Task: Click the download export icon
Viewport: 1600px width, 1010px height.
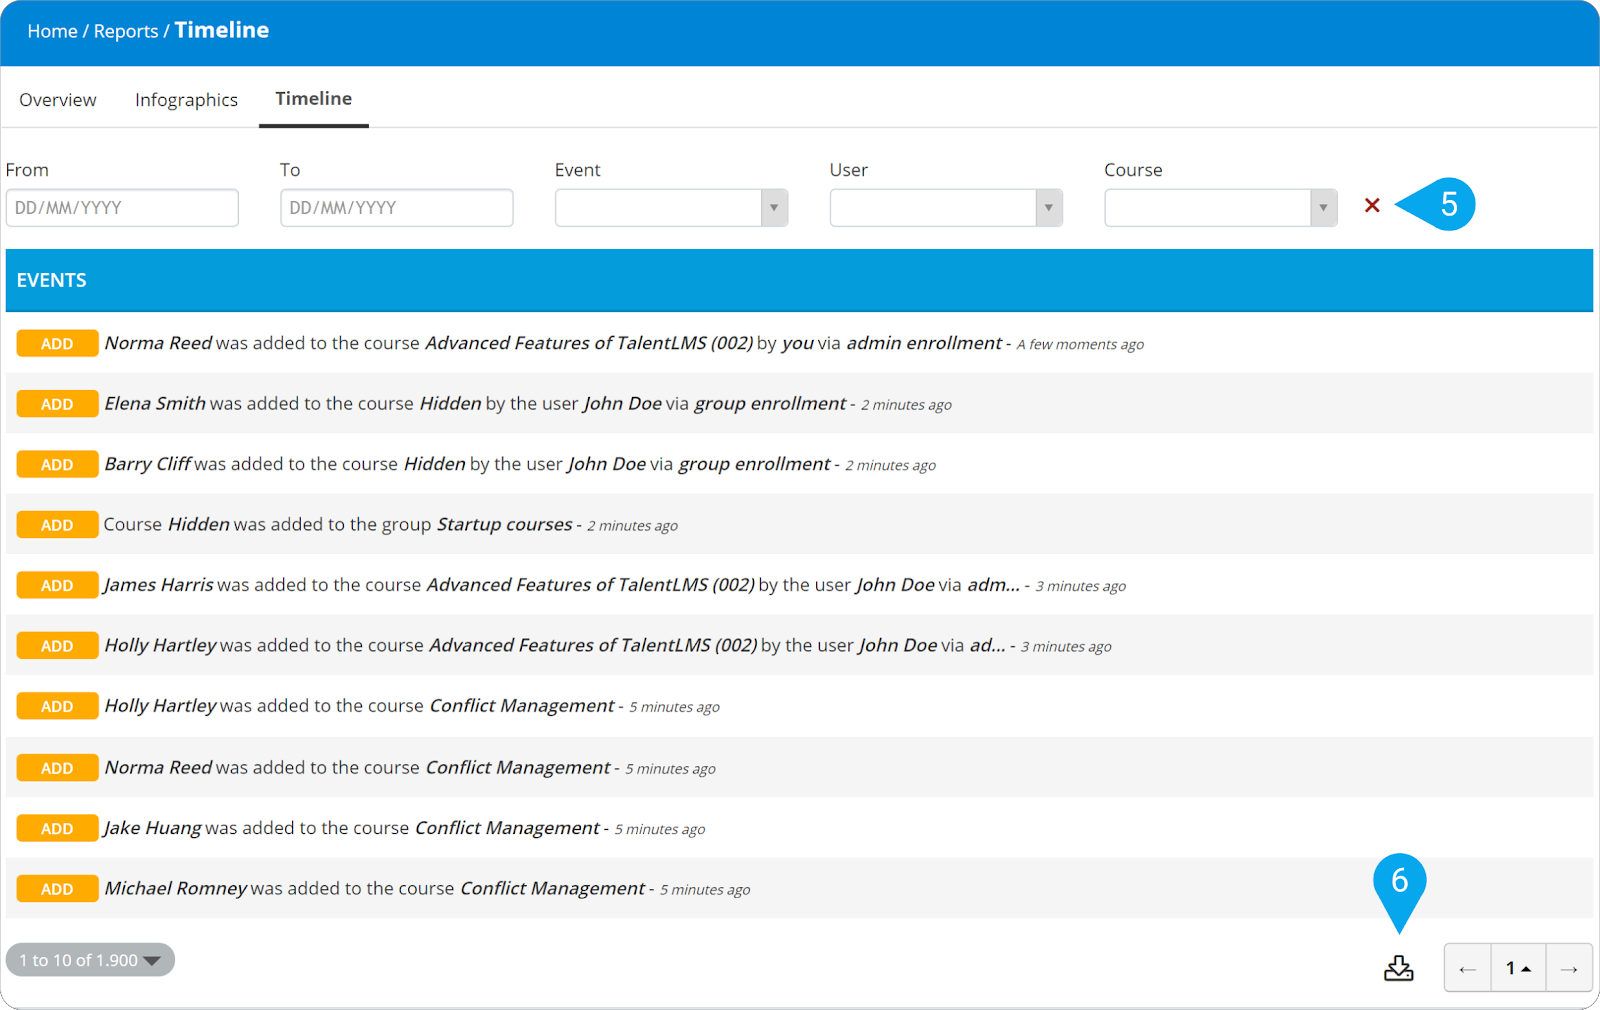Action: (1398, 968)
